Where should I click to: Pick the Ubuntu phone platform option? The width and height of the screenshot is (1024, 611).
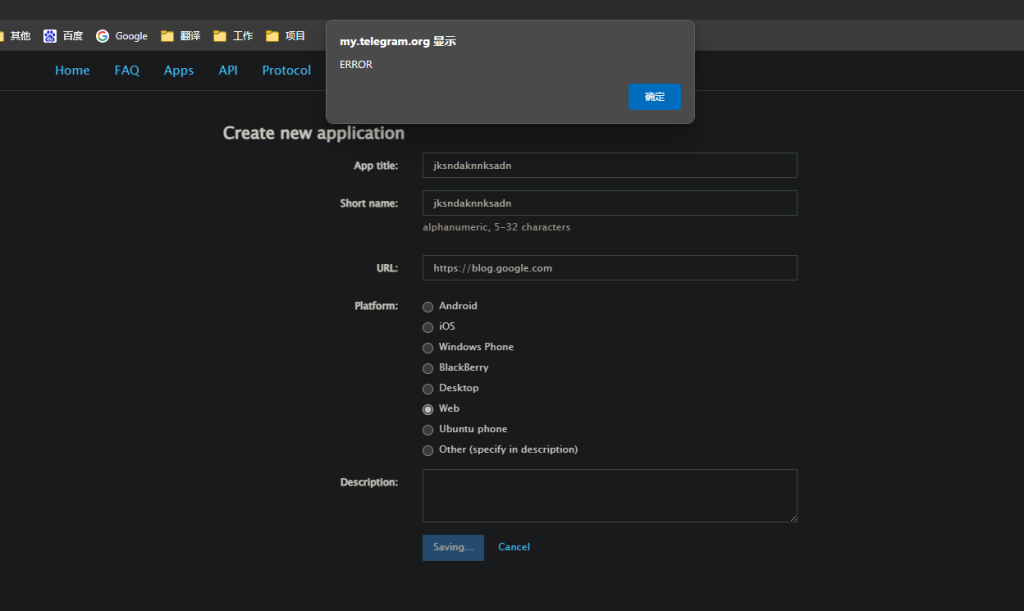click(x=428, y=430)
